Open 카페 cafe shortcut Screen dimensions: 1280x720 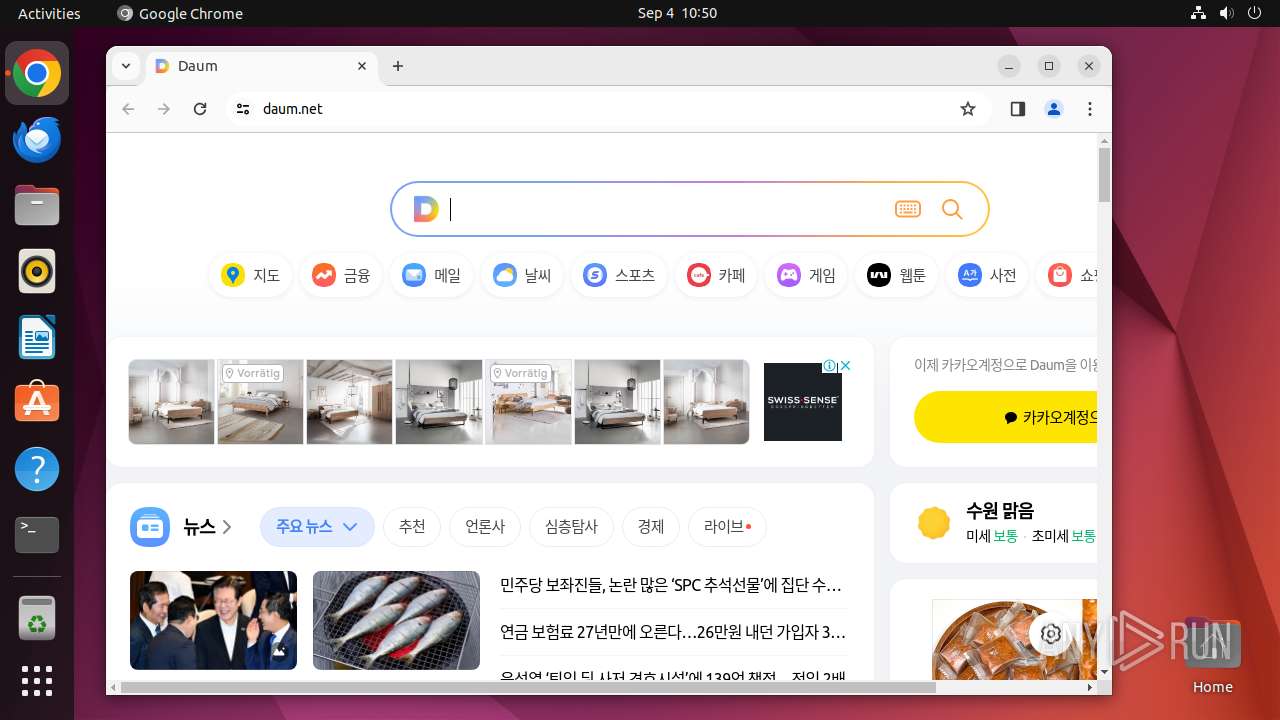[716, 275]
